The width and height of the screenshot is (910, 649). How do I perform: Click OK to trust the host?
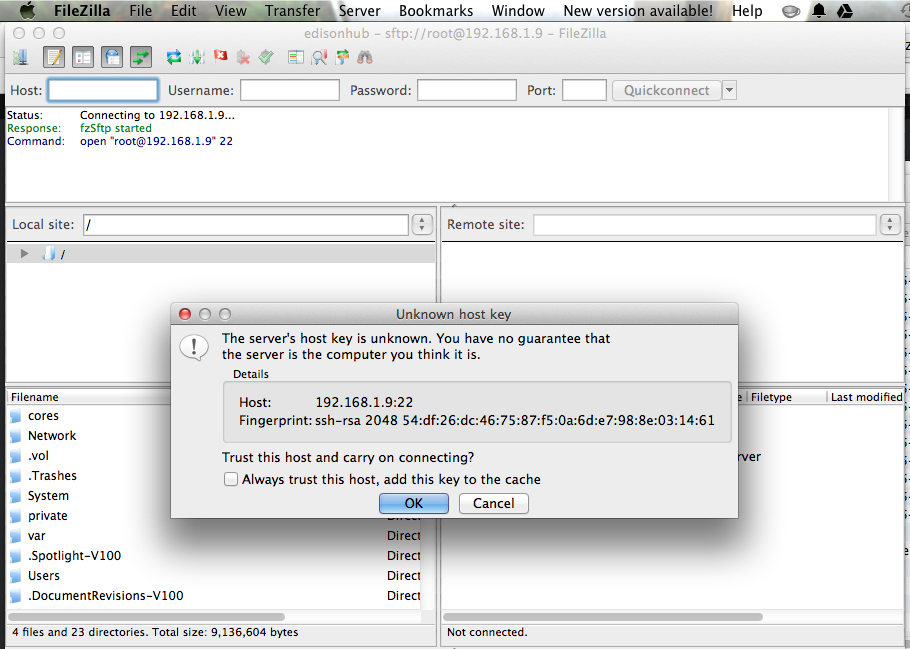coord(414,503)
